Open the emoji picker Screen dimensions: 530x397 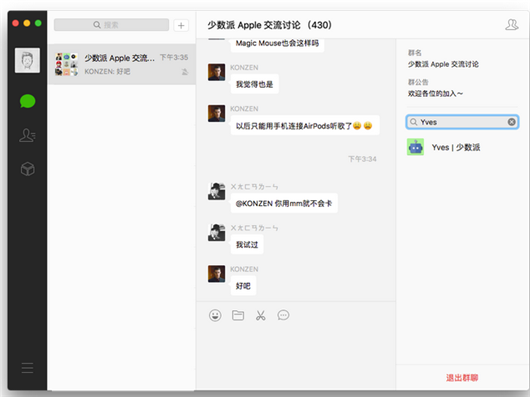pos(215,315)
